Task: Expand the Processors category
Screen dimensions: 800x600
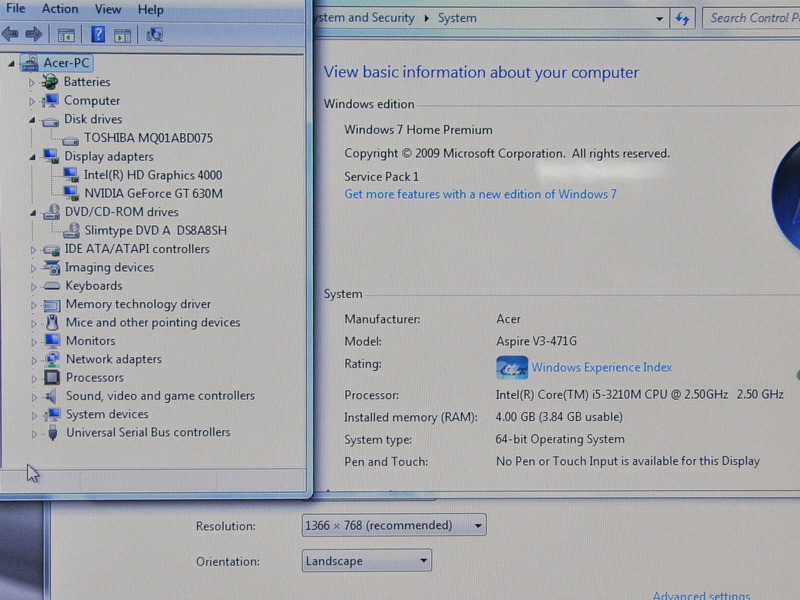Action: (x=34, y=379)
